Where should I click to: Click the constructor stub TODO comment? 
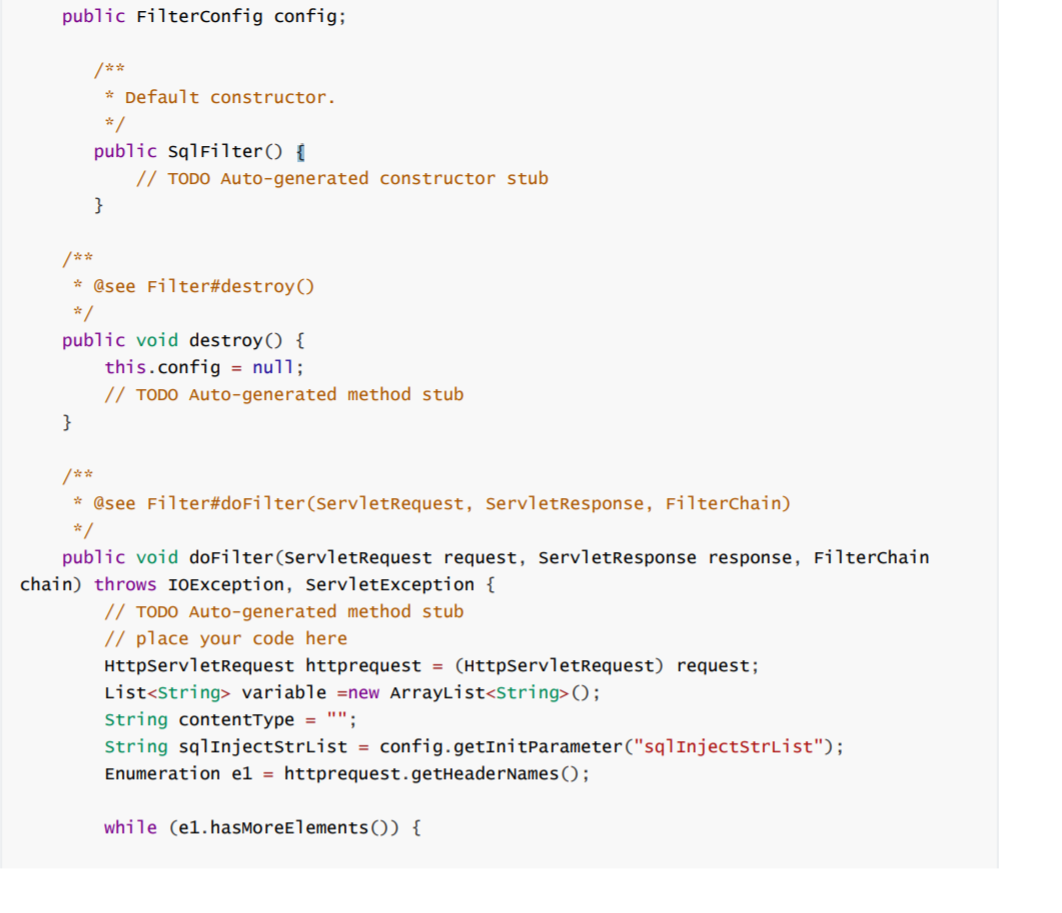[x=342, y=179]
